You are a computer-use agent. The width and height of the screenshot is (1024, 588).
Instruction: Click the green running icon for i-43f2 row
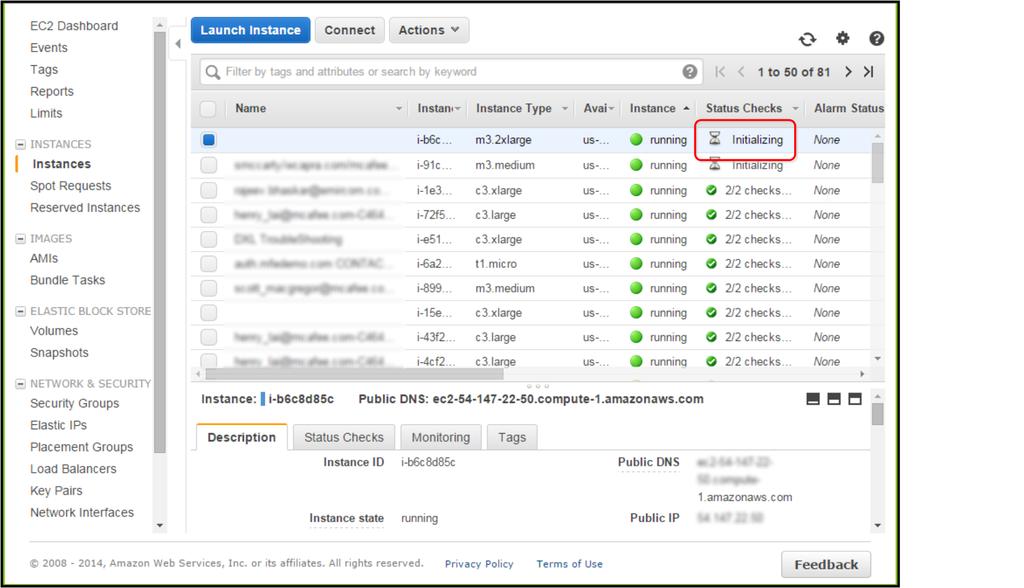(x=636, y=337)
